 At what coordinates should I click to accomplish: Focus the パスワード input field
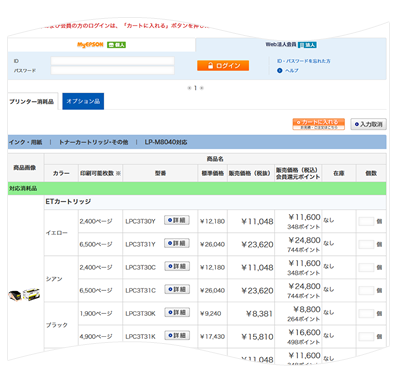pos(112,70)
